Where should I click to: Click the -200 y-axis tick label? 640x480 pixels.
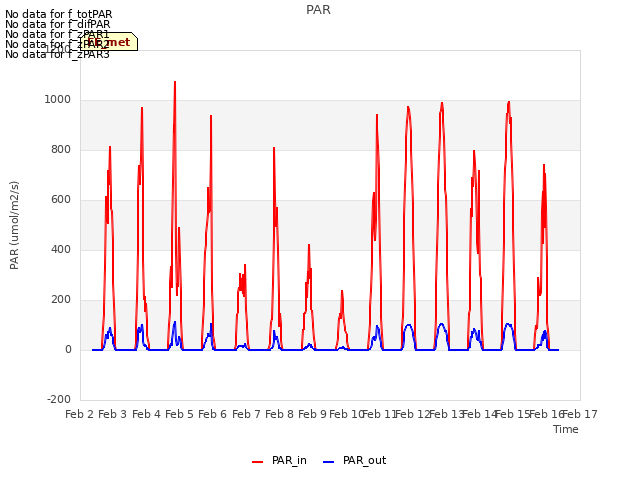click(x=59, y=400)
